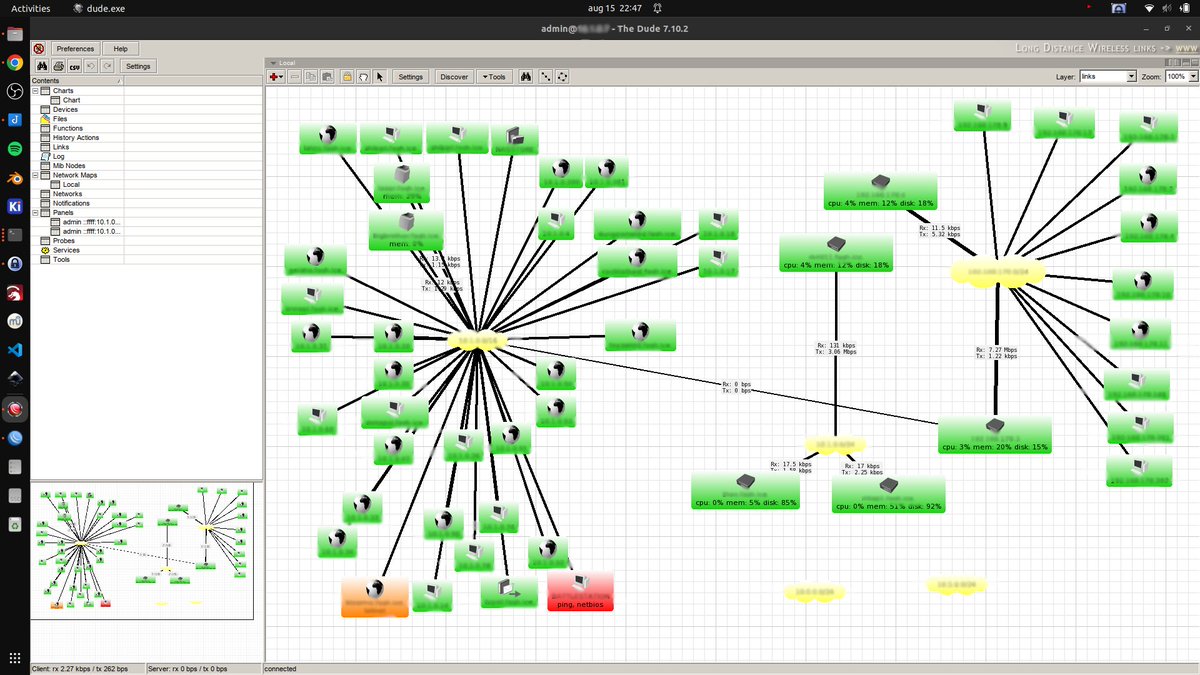The image size is (1200, 675).
Task: Select Log in the contents tree
Action: 58,156
